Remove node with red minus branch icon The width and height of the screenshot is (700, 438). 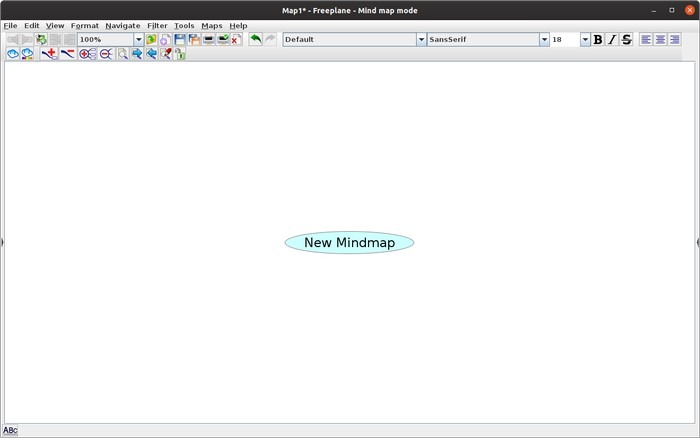pos(67,54)
